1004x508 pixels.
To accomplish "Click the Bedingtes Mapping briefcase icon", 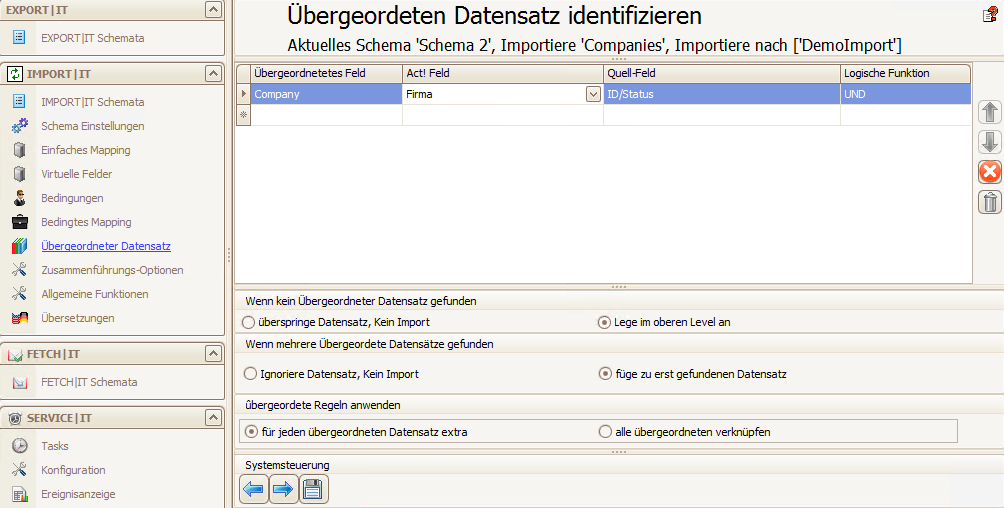I will [20, 222].
